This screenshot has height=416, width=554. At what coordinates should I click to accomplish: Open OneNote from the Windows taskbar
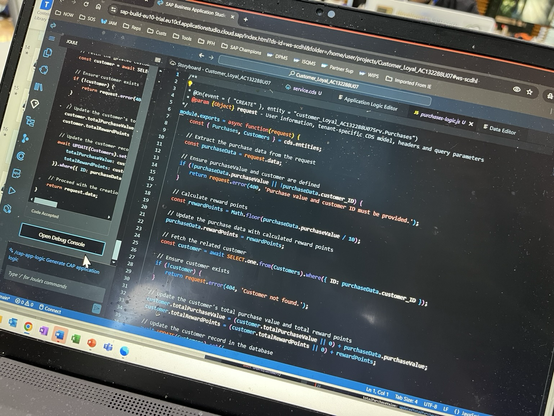(x=44, y=330)
